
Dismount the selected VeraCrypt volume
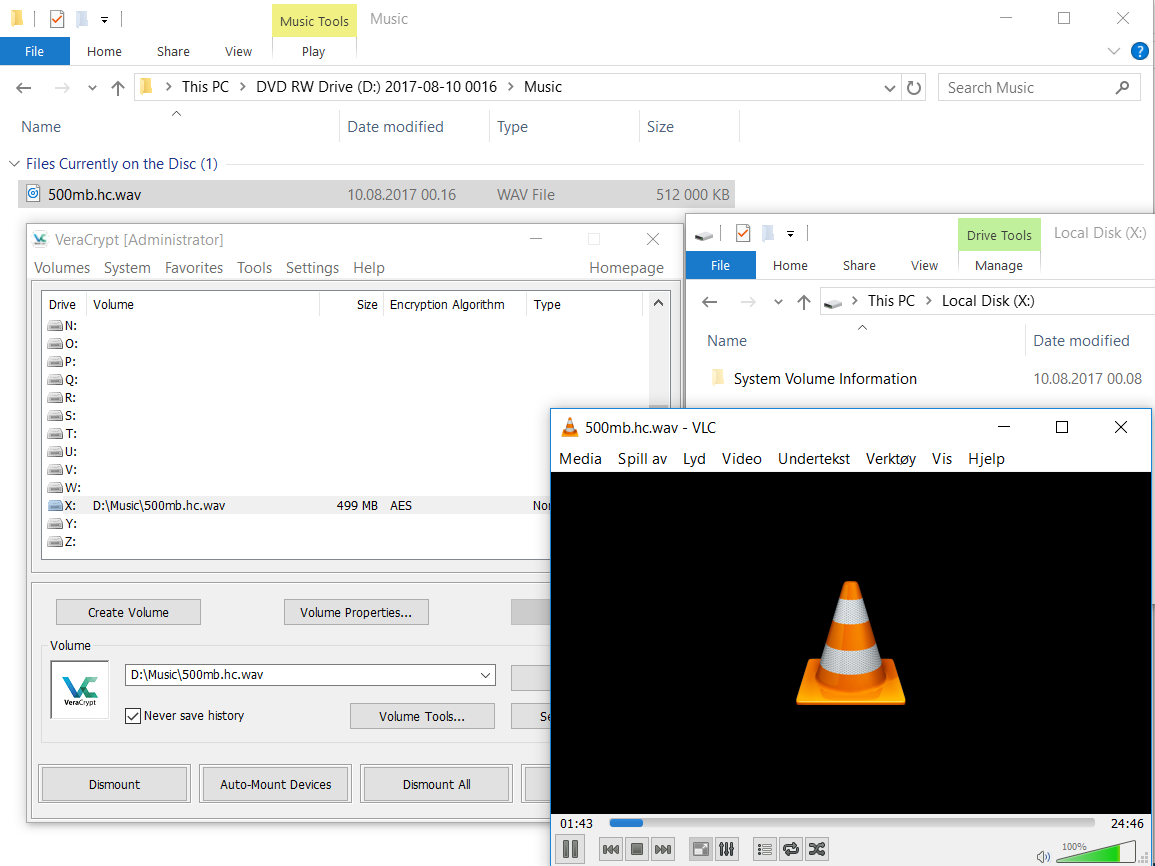click(x=114, y=784)
